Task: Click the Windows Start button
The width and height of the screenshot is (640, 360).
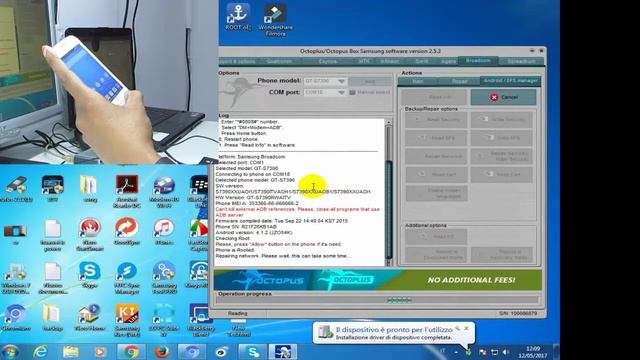Action: 10,351
